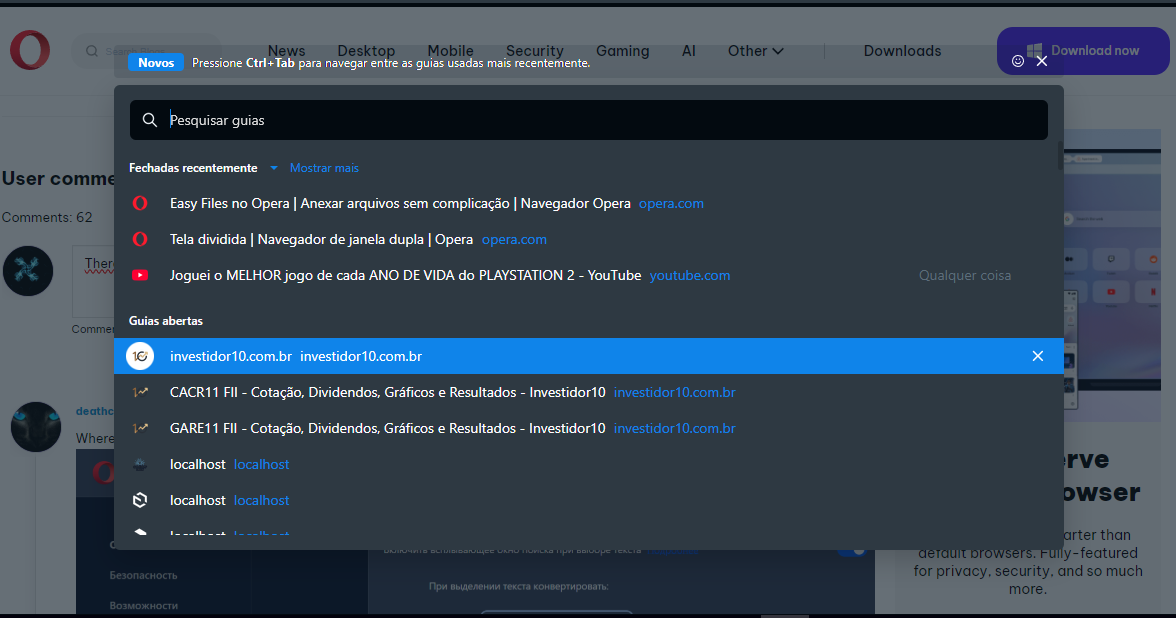Open the News menu item

(286, 51)
